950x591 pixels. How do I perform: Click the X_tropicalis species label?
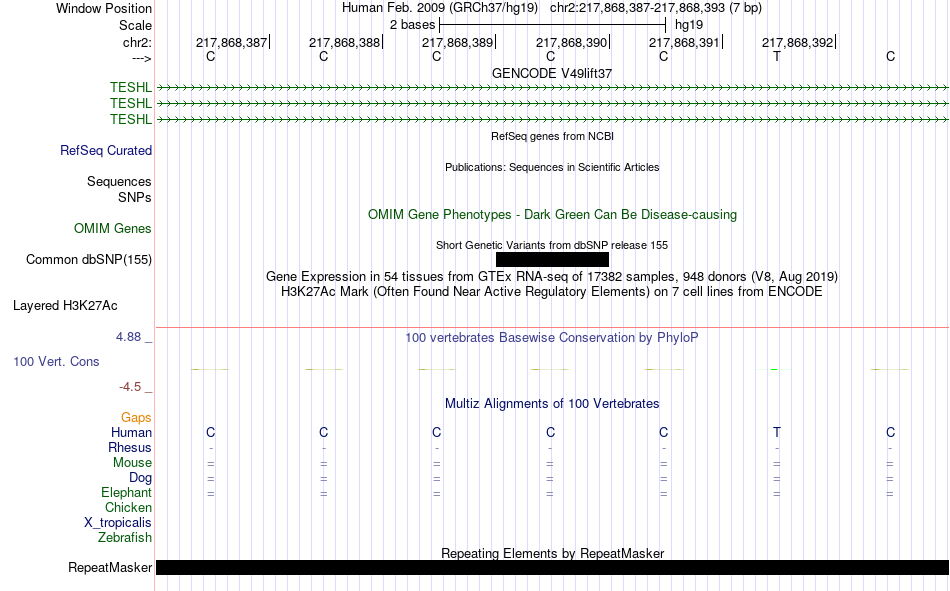click(118, 523)
